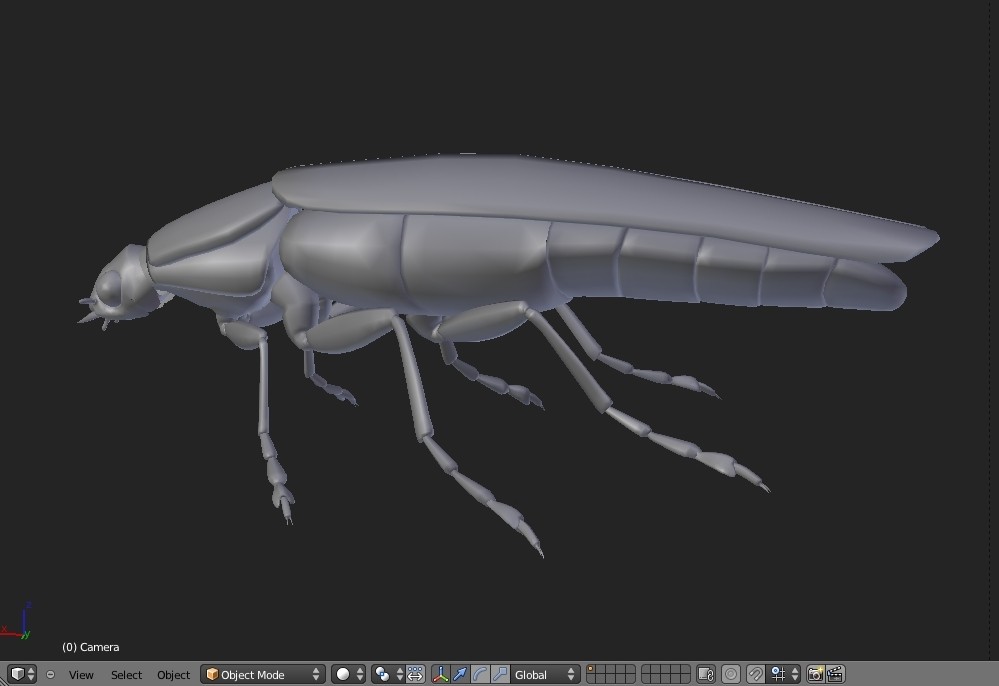Collapse the header menus with minus button

click(51, 675)
